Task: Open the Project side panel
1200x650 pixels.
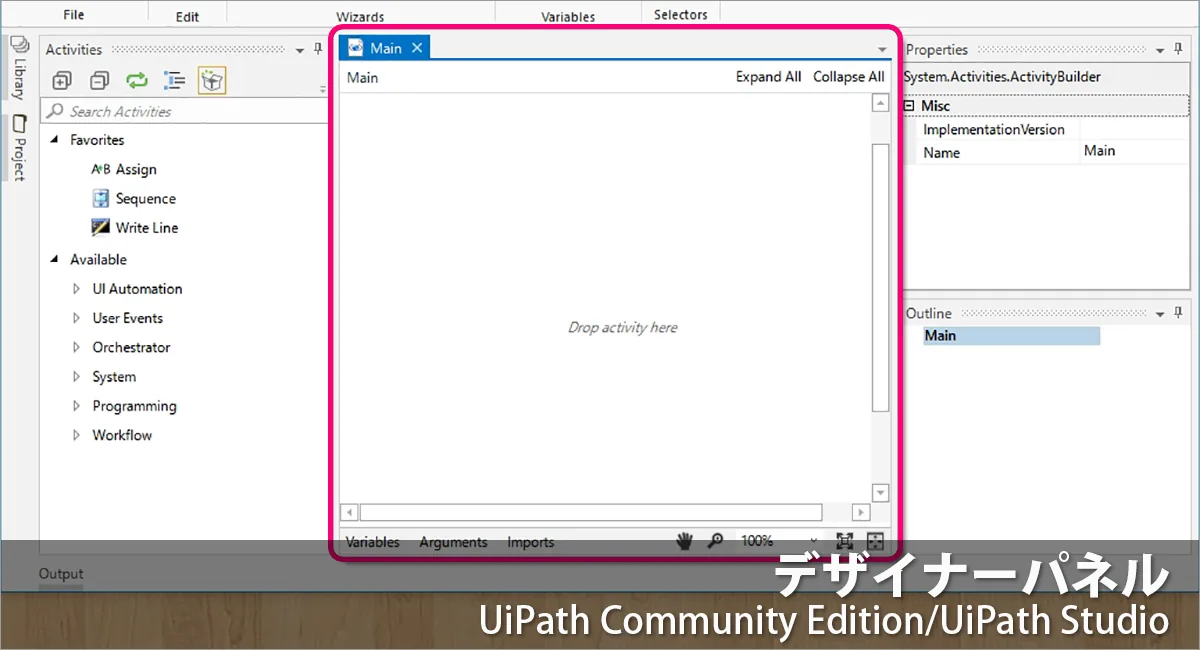Action: point(18,147)
